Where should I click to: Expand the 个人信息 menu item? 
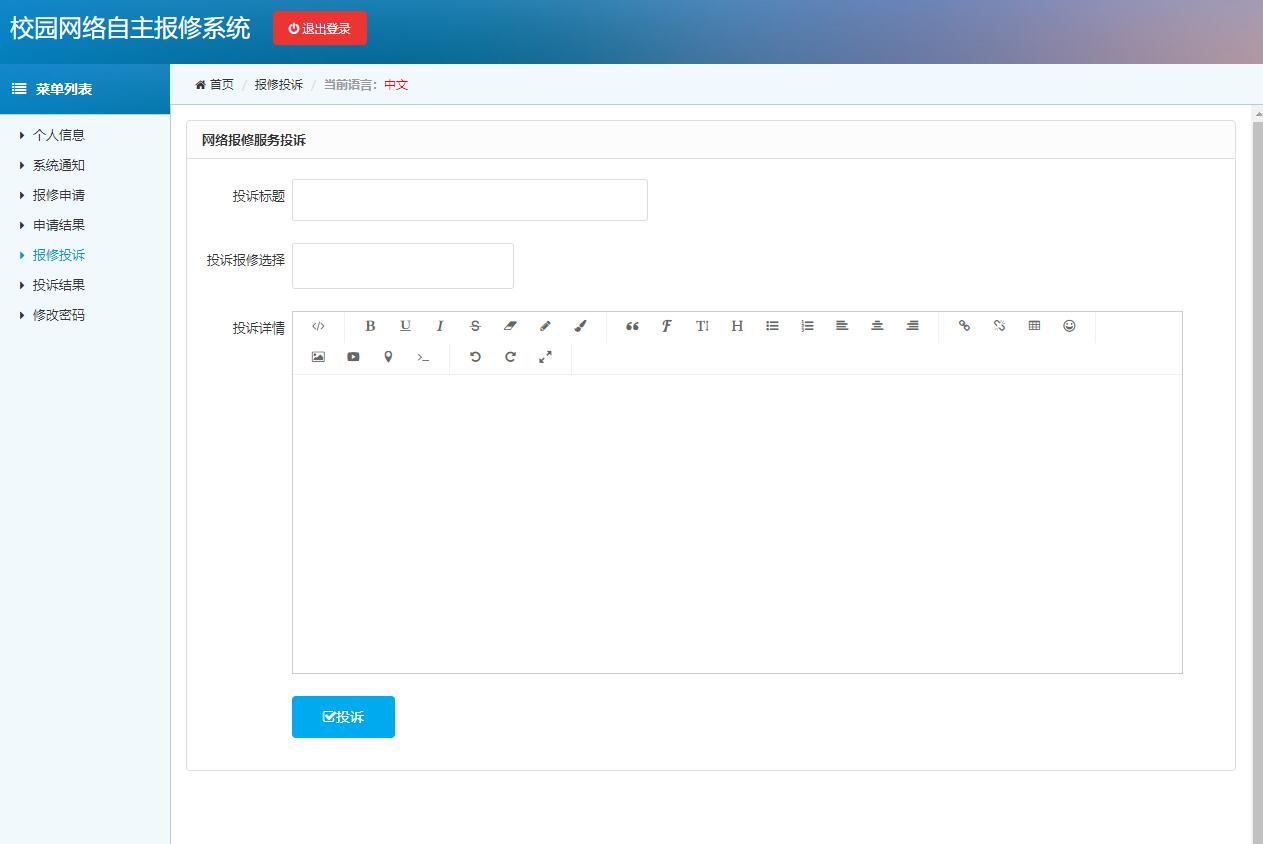58,135
